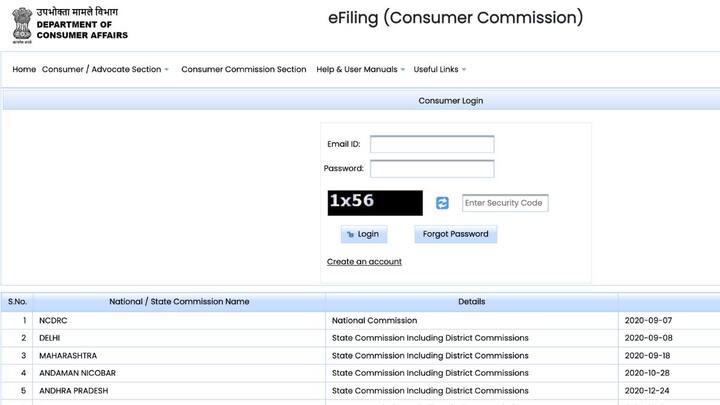Click into the Password field
Image resolution: width=720 pixels, height=405 pixels.
tap(432, 169)
